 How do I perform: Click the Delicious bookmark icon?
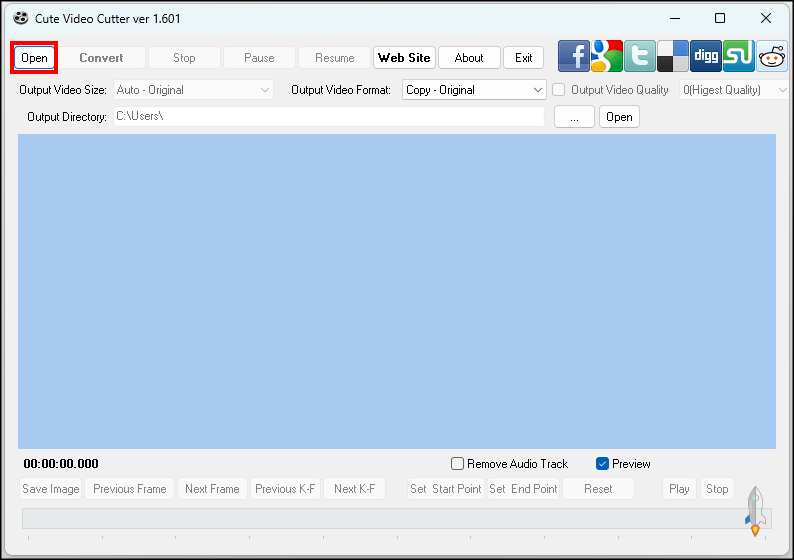pyautogui.click(x=672, y=57)
